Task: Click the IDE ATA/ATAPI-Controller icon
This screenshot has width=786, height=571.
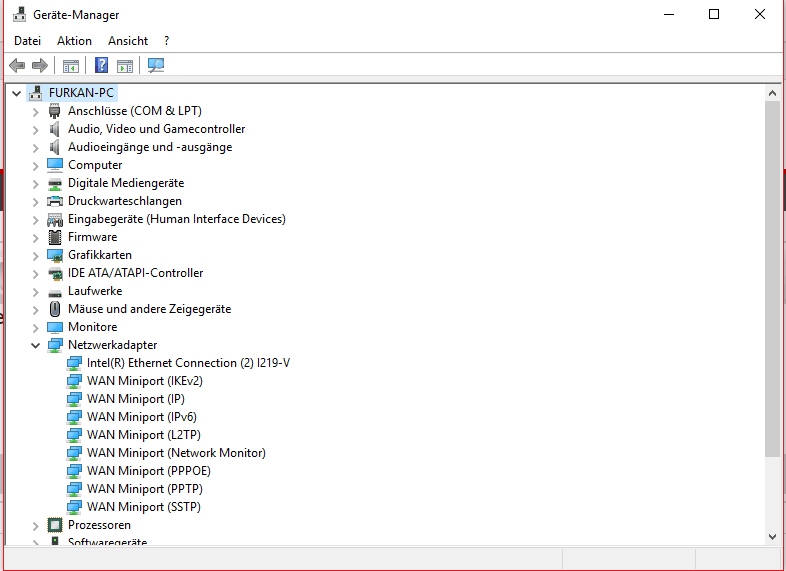Action: click(55, 273)
